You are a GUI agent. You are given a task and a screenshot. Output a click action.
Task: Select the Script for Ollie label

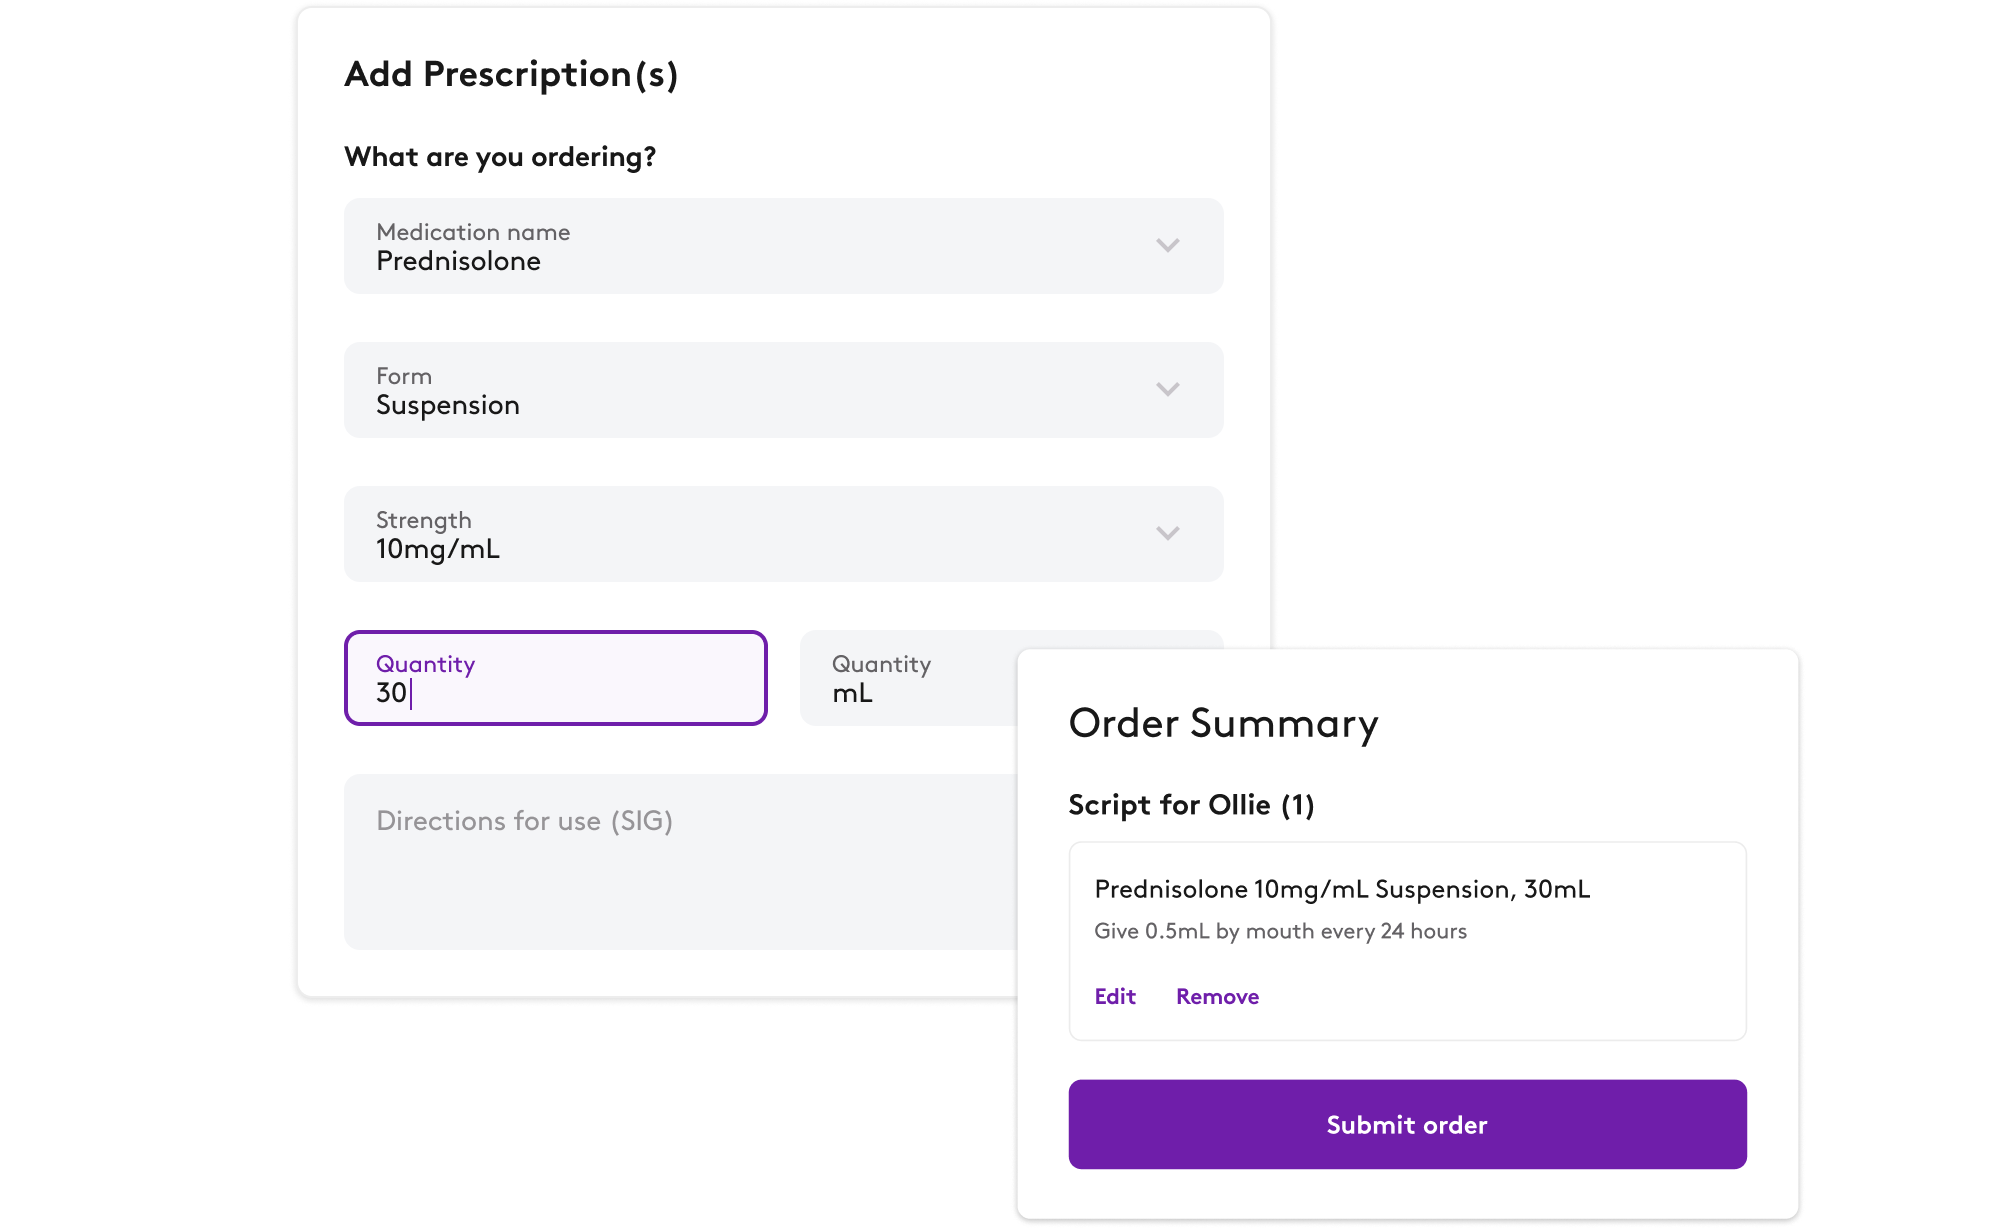[x=1192, y=804]
